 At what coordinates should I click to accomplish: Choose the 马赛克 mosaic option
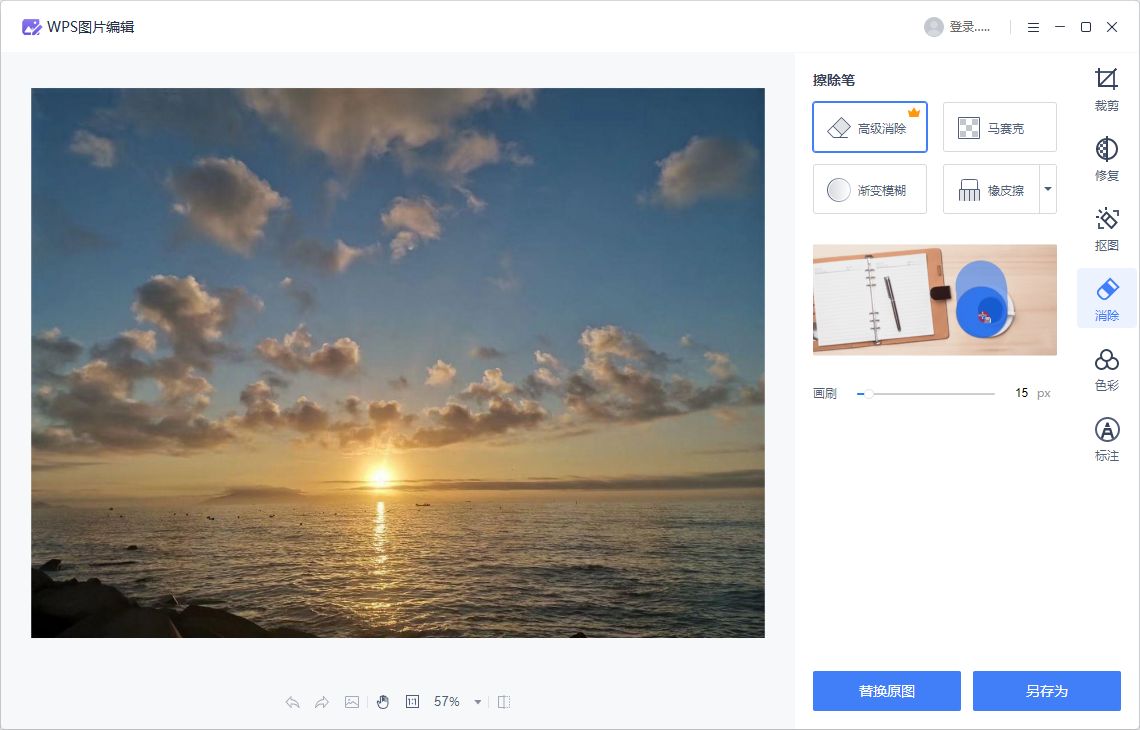(x=999, y=127)
